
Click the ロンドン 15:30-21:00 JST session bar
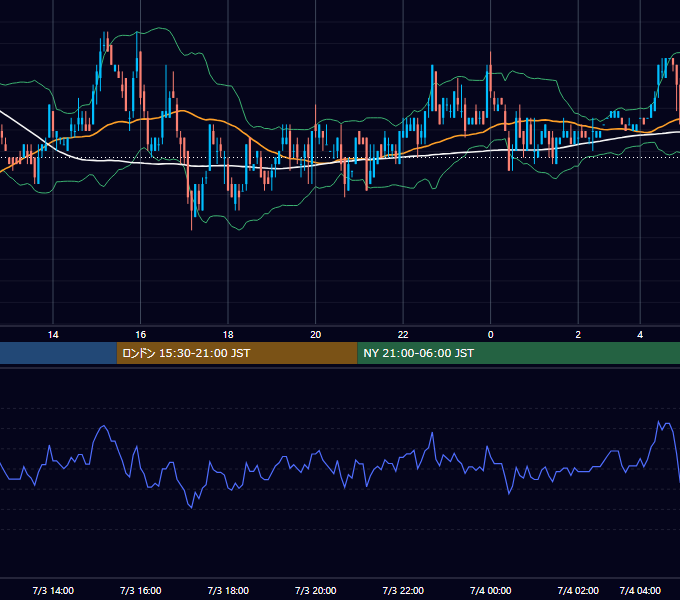pos(237,353)
